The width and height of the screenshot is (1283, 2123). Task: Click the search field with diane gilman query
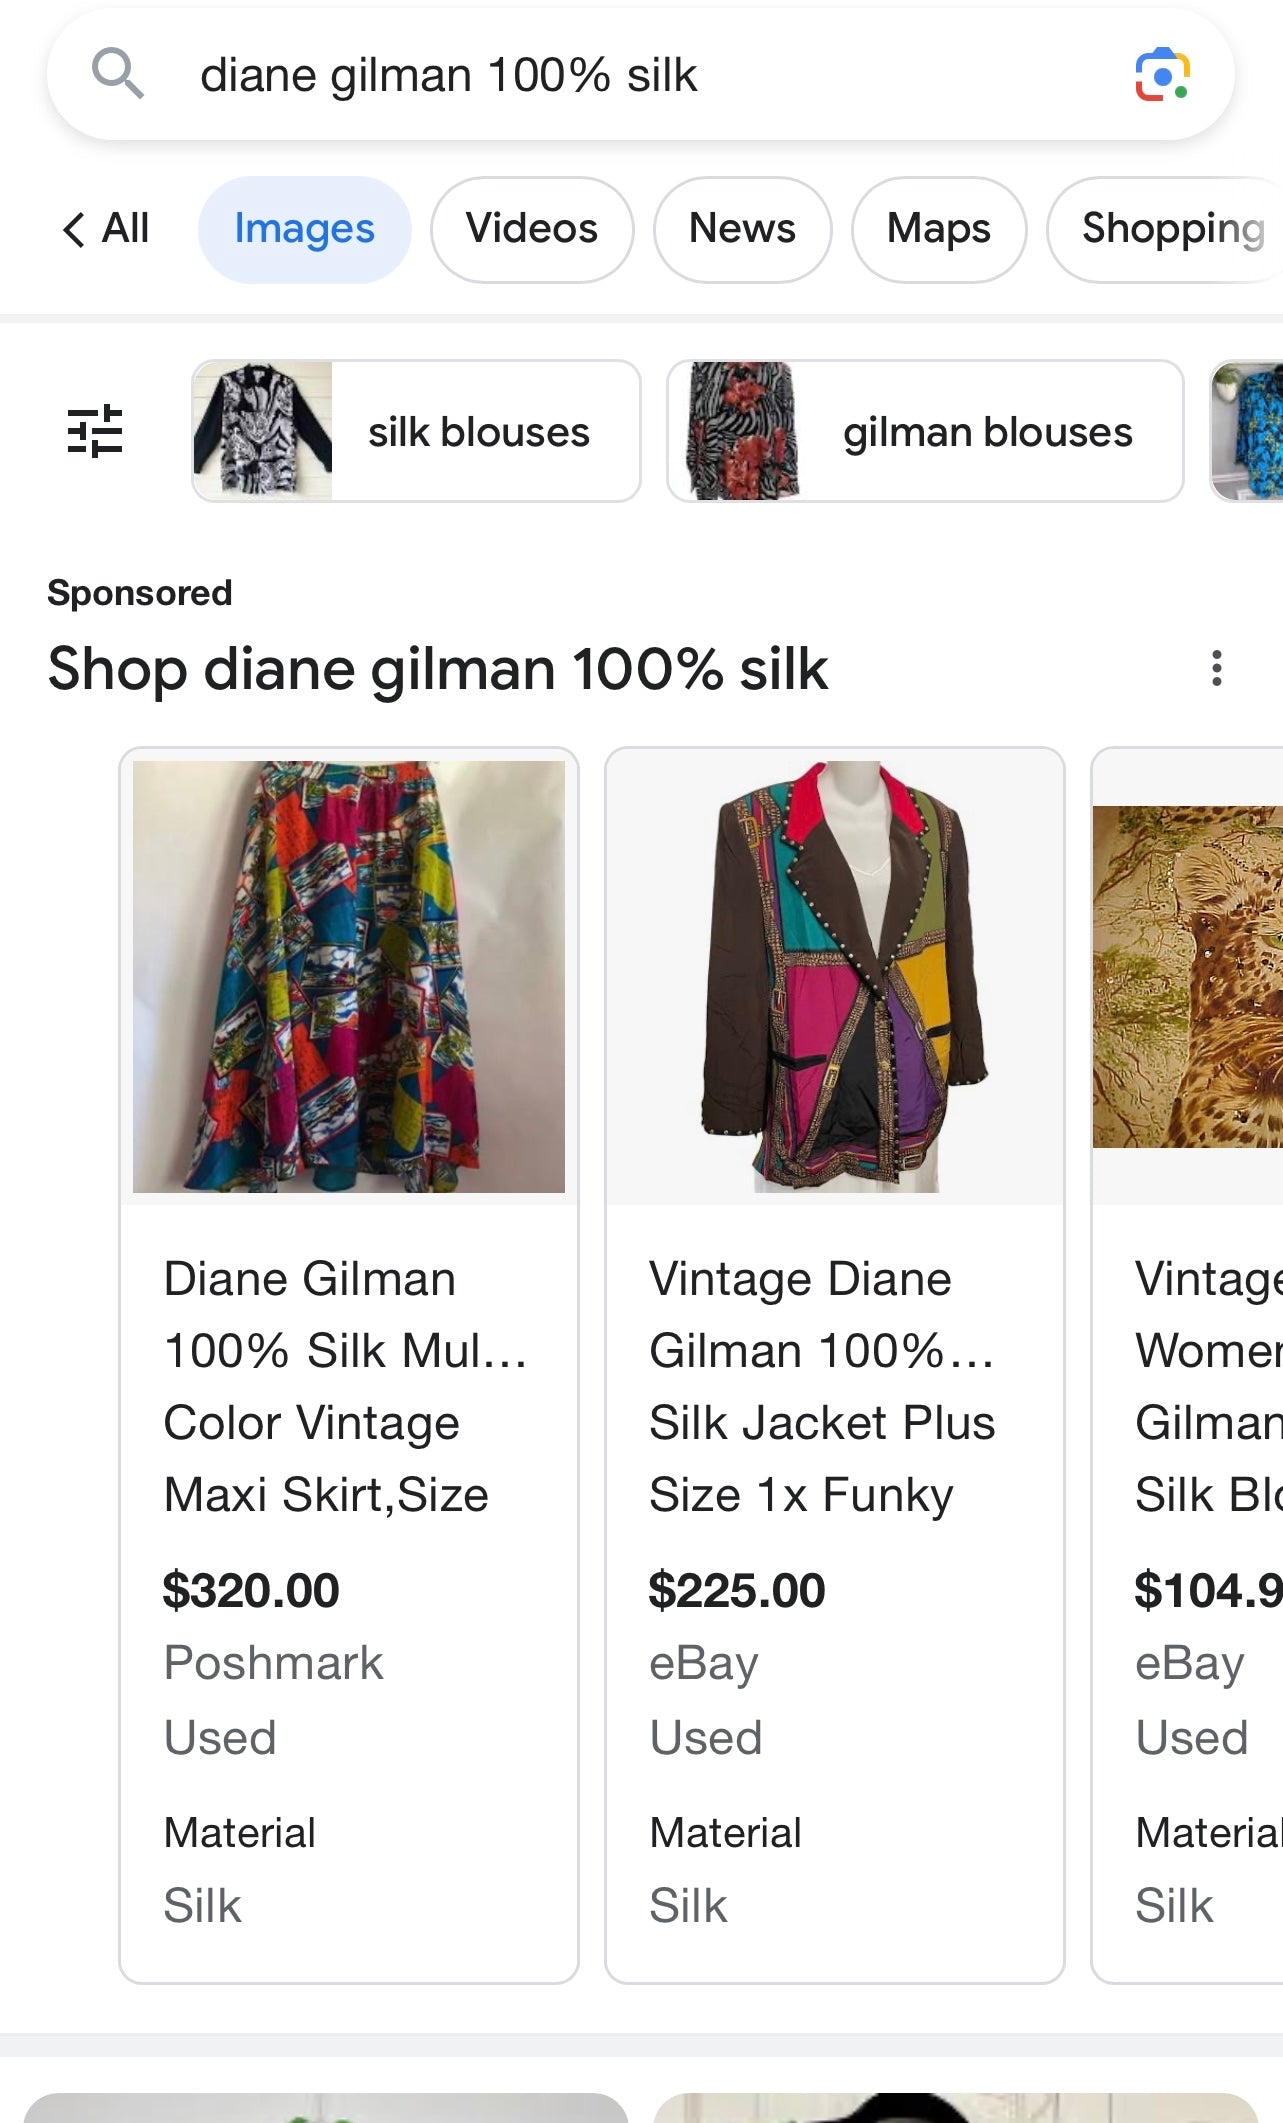click(600, 75)
